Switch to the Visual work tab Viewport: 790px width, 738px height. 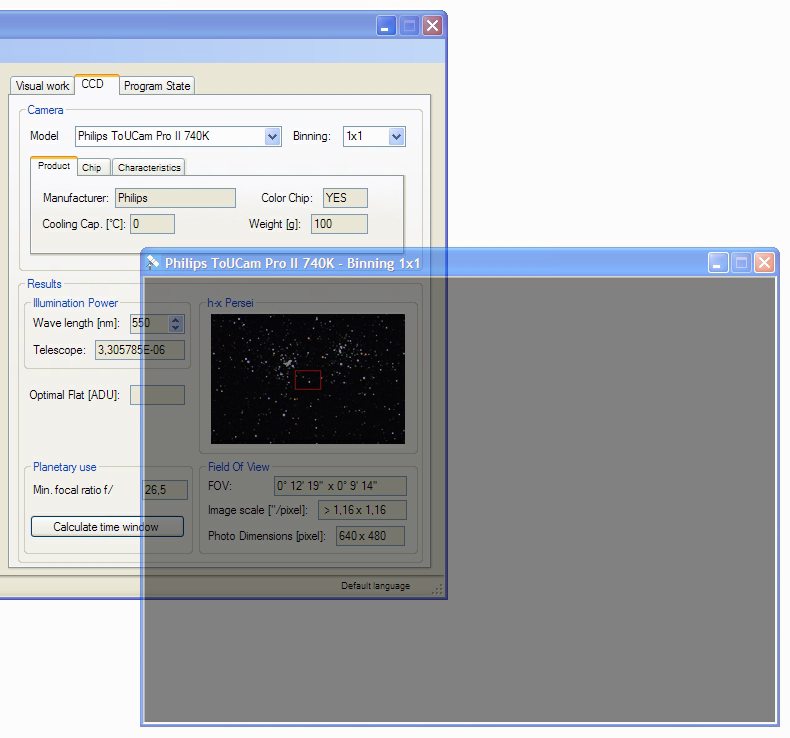click(x=42, y=86)
